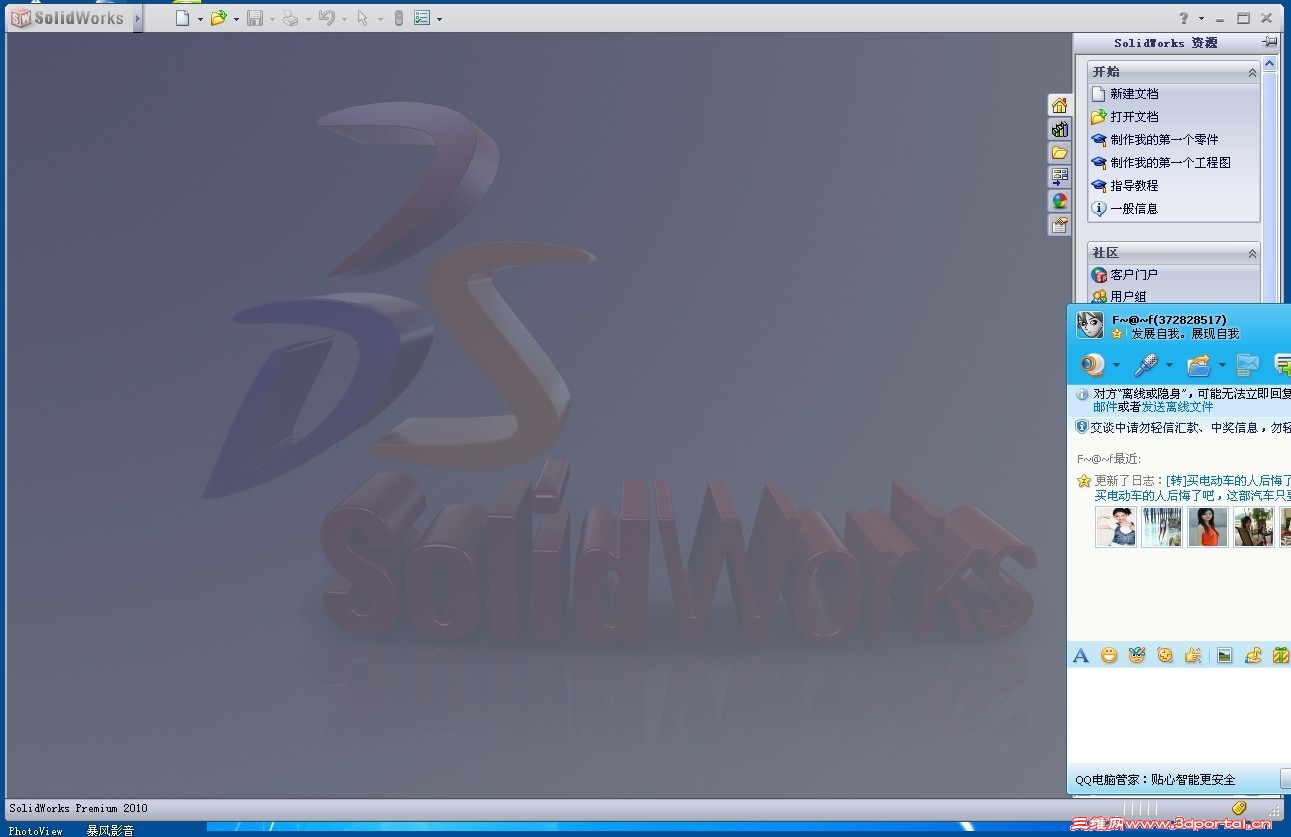Viewport: 1291px width, 837px height.
Task: Switch to the Appearances color ball tab
Action: pyautogui.click(x=1059, y=201)
